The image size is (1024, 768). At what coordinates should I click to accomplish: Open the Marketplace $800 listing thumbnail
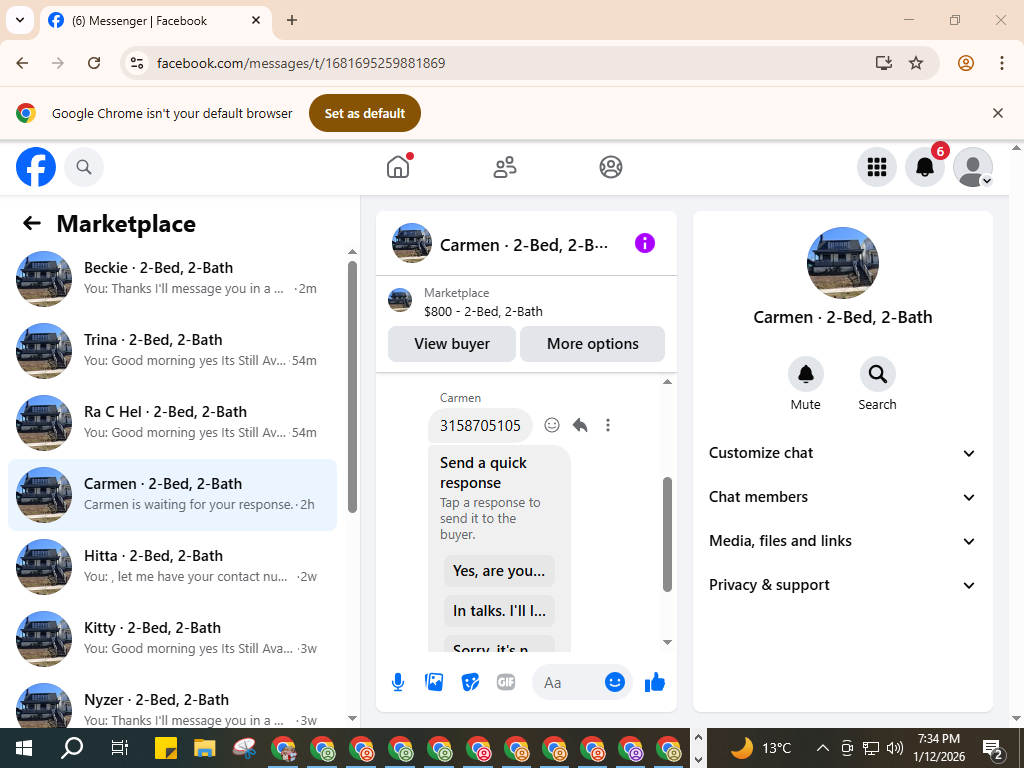click(400, 300)
